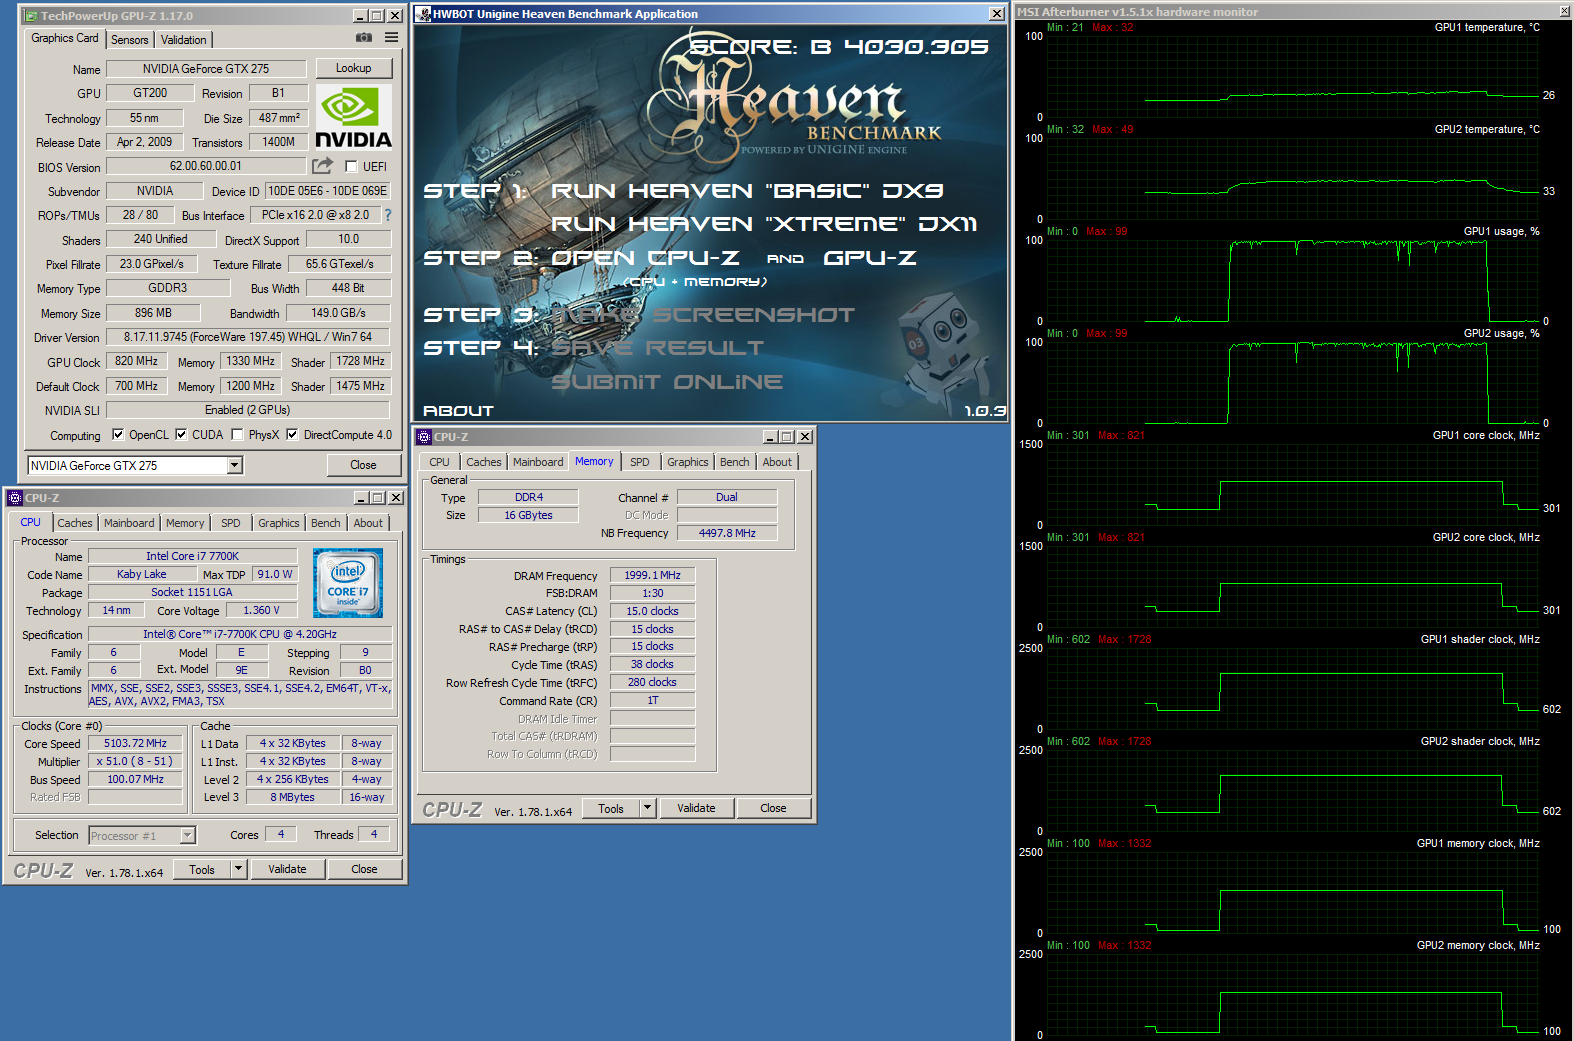Open the Graphics tab in CPU-Z processor window
Viewport: 1574px width, 1041px height.
tap(279, 523)
